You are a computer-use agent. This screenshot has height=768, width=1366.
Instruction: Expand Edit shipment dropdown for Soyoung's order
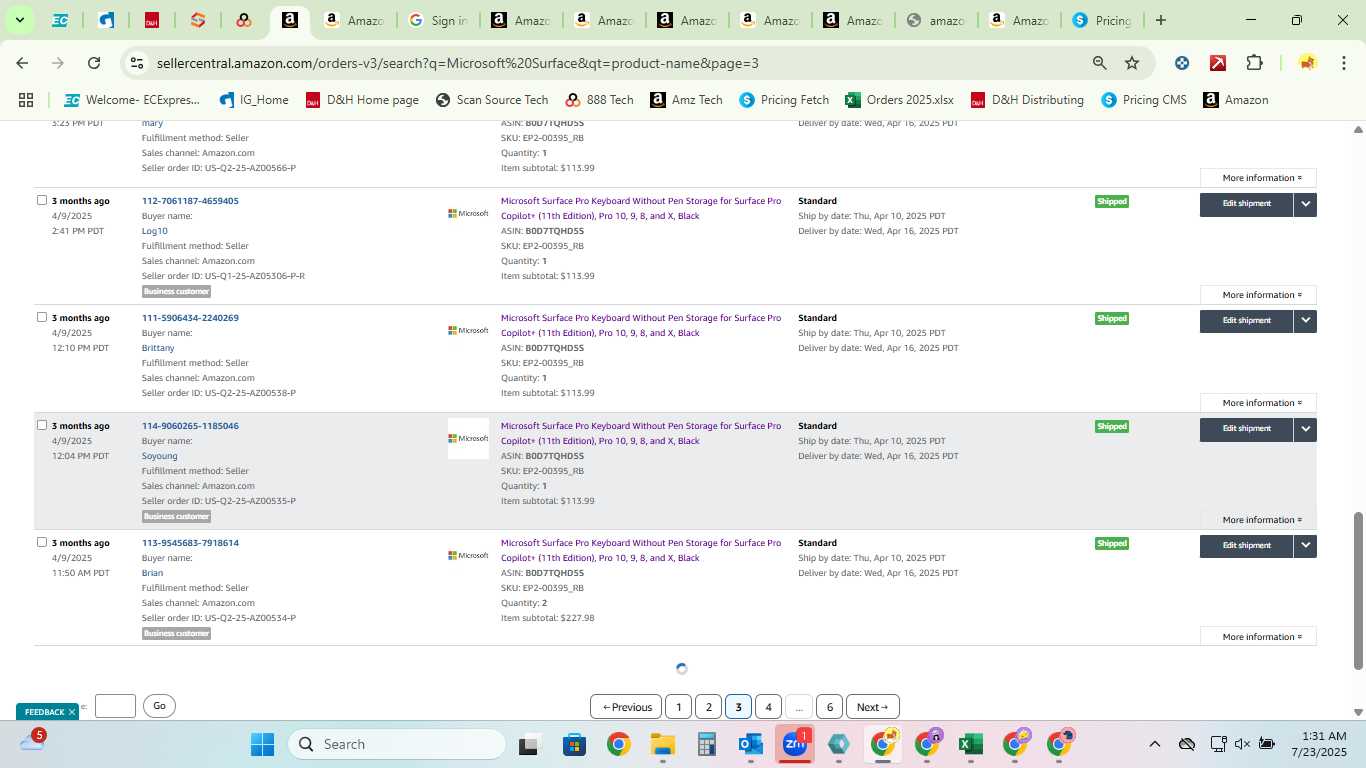[x=1305, y=429]
